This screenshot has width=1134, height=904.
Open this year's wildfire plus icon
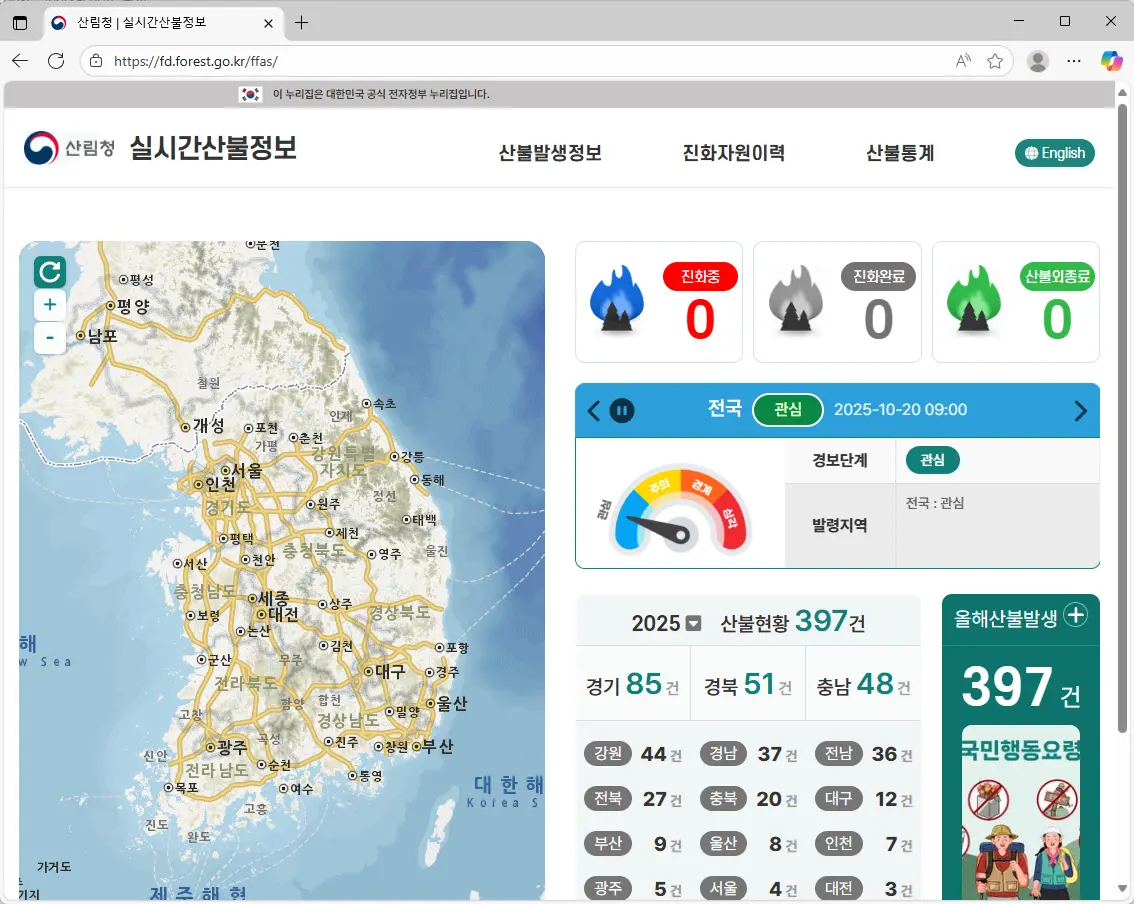[1076, 616]
